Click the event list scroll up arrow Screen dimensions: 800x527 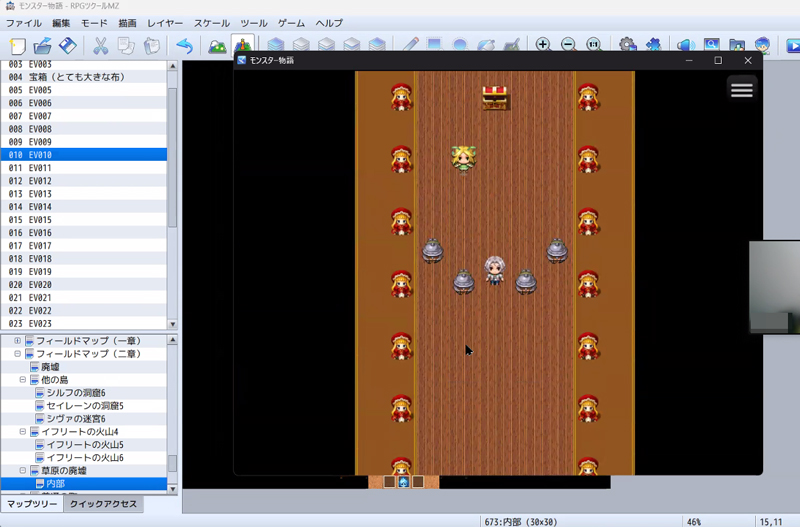point(172,66)
